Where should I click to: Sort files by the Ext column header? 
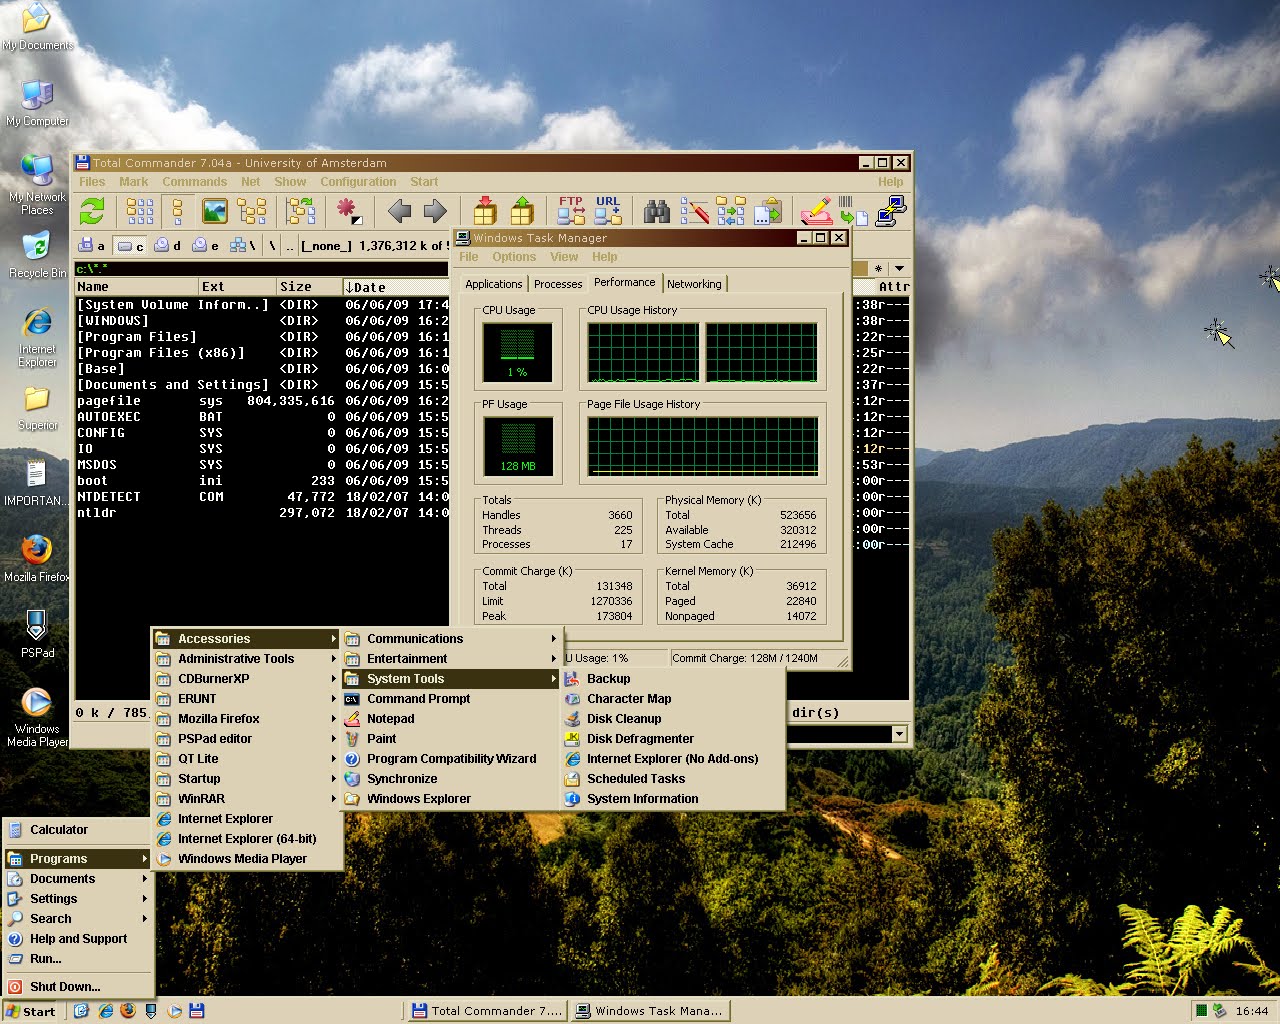238,287
